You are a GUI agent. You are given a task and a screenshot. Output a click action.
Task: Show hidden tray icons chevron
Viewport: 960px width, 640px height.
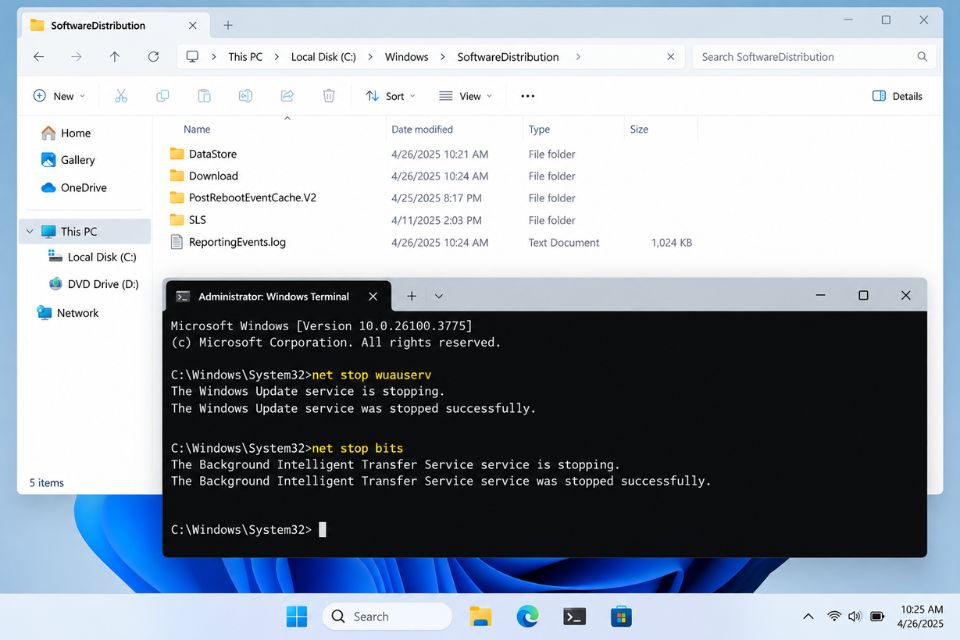(808, 617)
